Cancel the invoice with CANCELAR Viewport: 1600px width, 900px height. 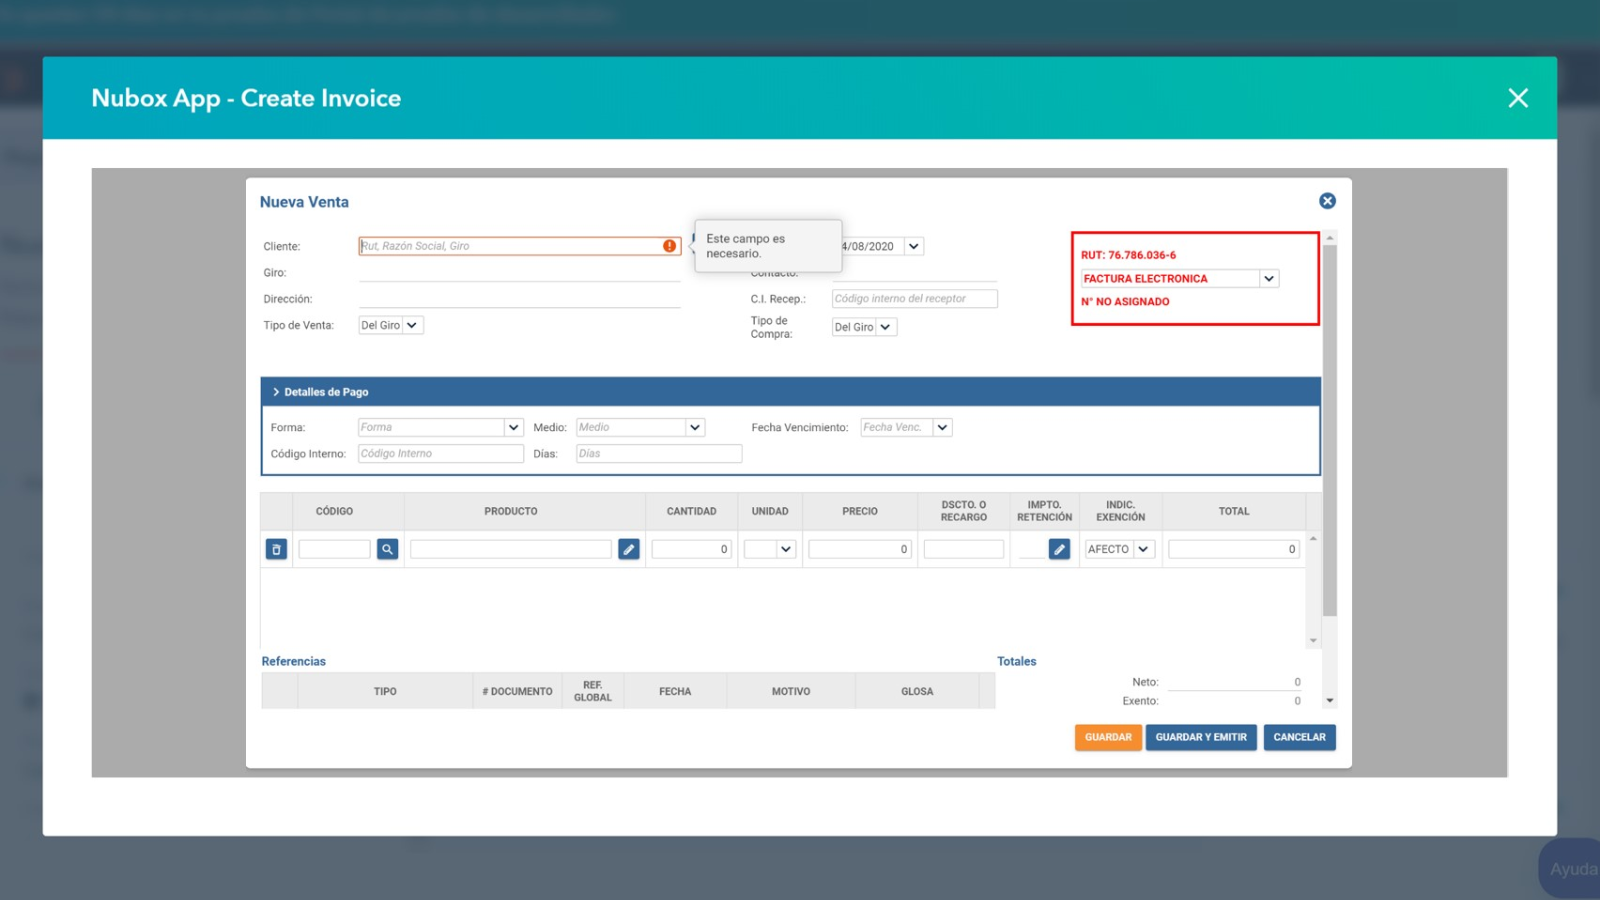pos(1299,737)
